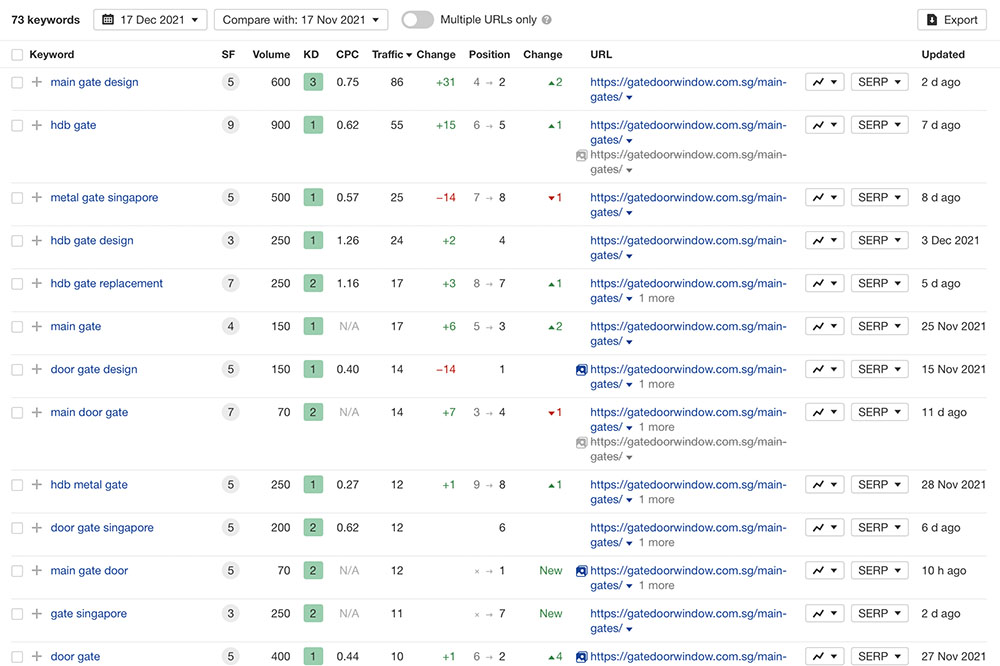Click help icon next to Multiple URLs only

pyautogui.click(x=546, y=20)
